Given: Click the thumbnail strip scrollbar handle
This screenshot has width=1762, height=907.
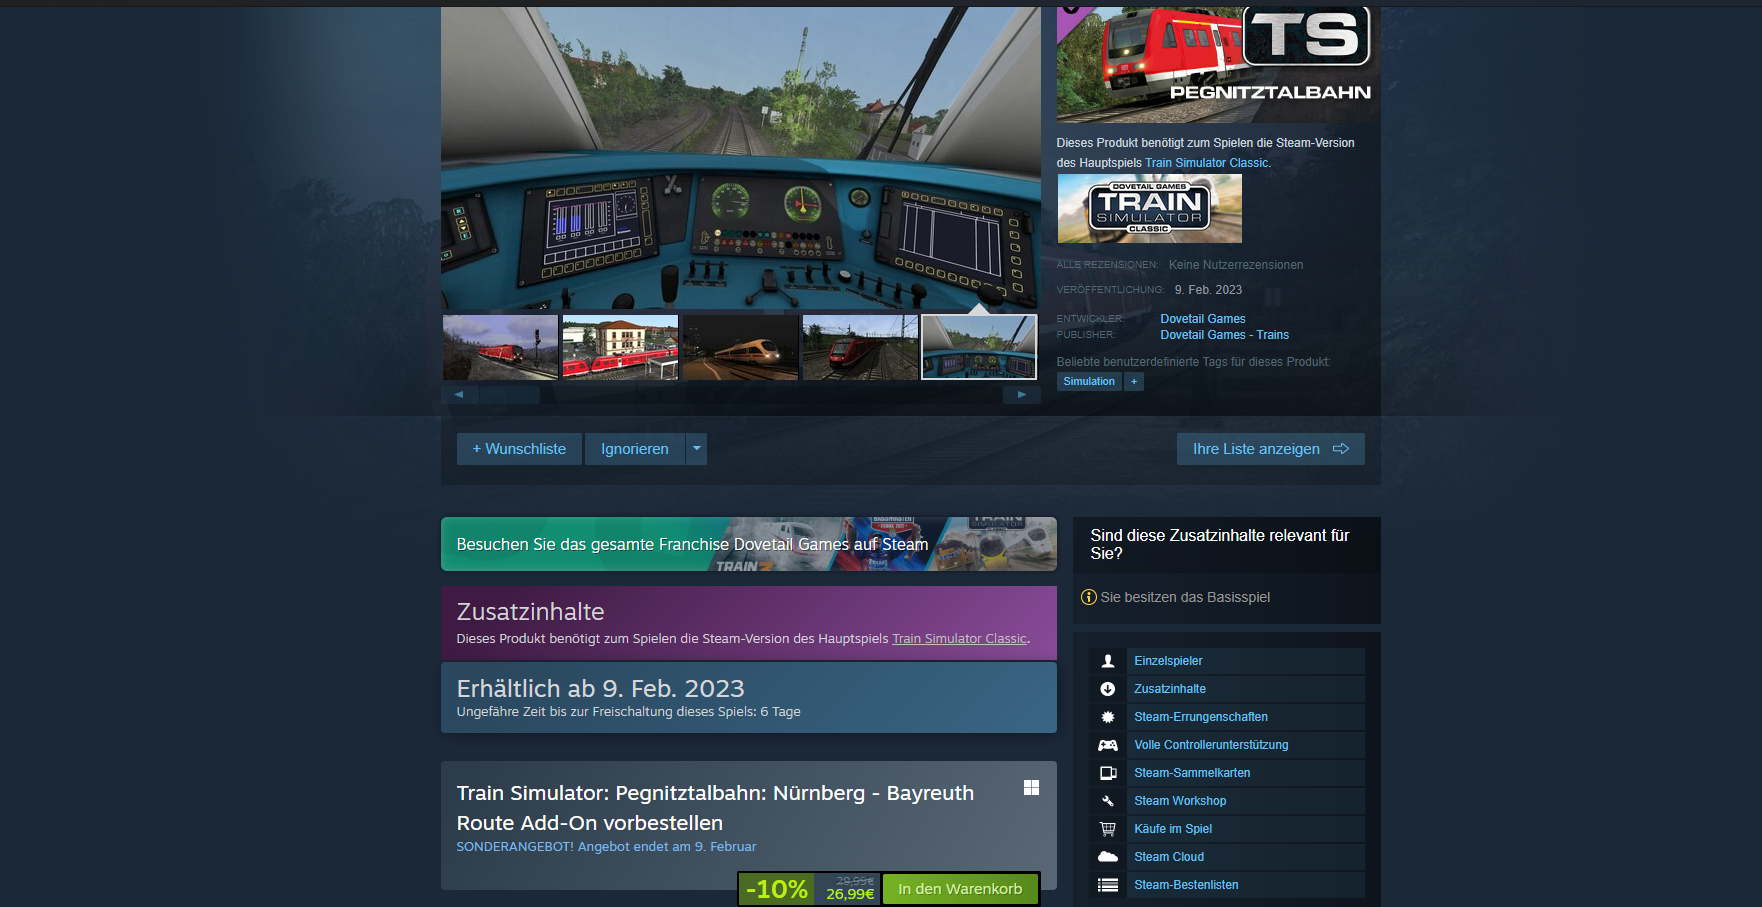Looking at the screenshot, I should (x=509, y=395).
